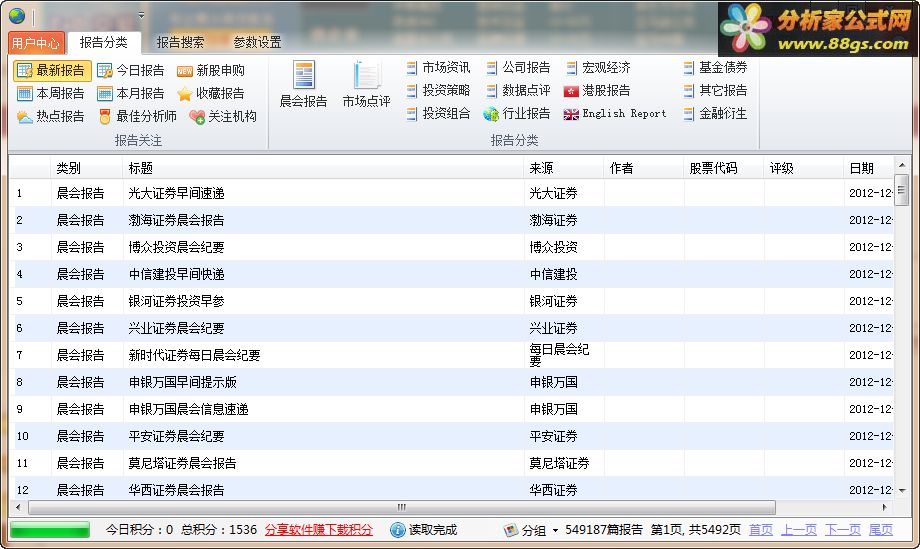
Task: Select 基金债券 report category
Action: click(715, 67)
